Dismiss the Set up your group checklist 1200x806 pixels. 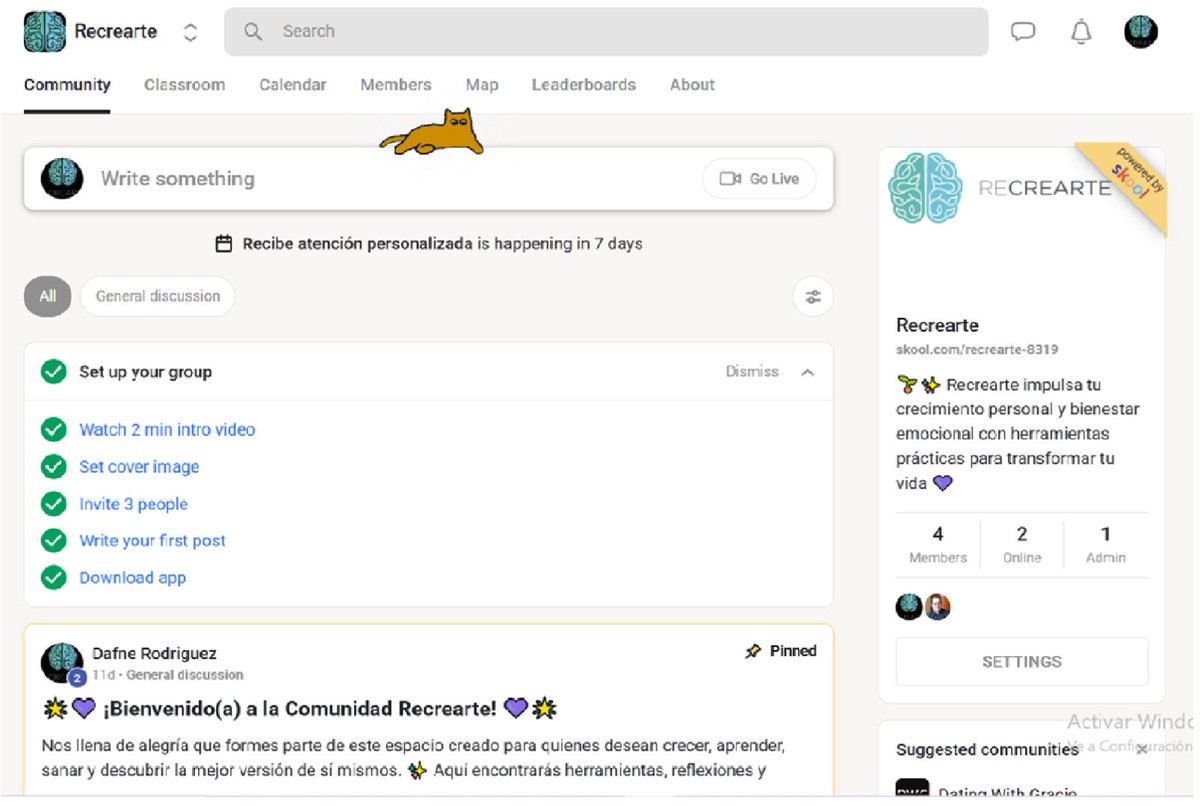(752, 372)
